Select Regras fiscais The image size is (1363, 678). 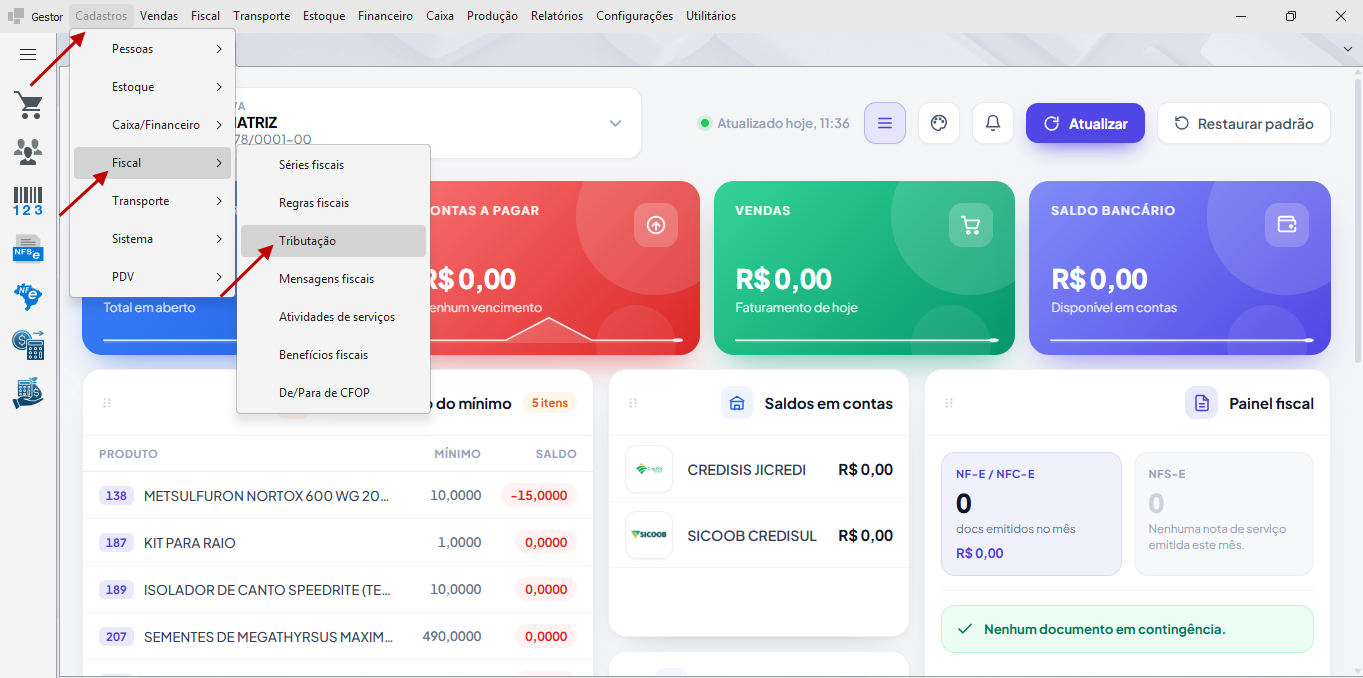point(333,203)
